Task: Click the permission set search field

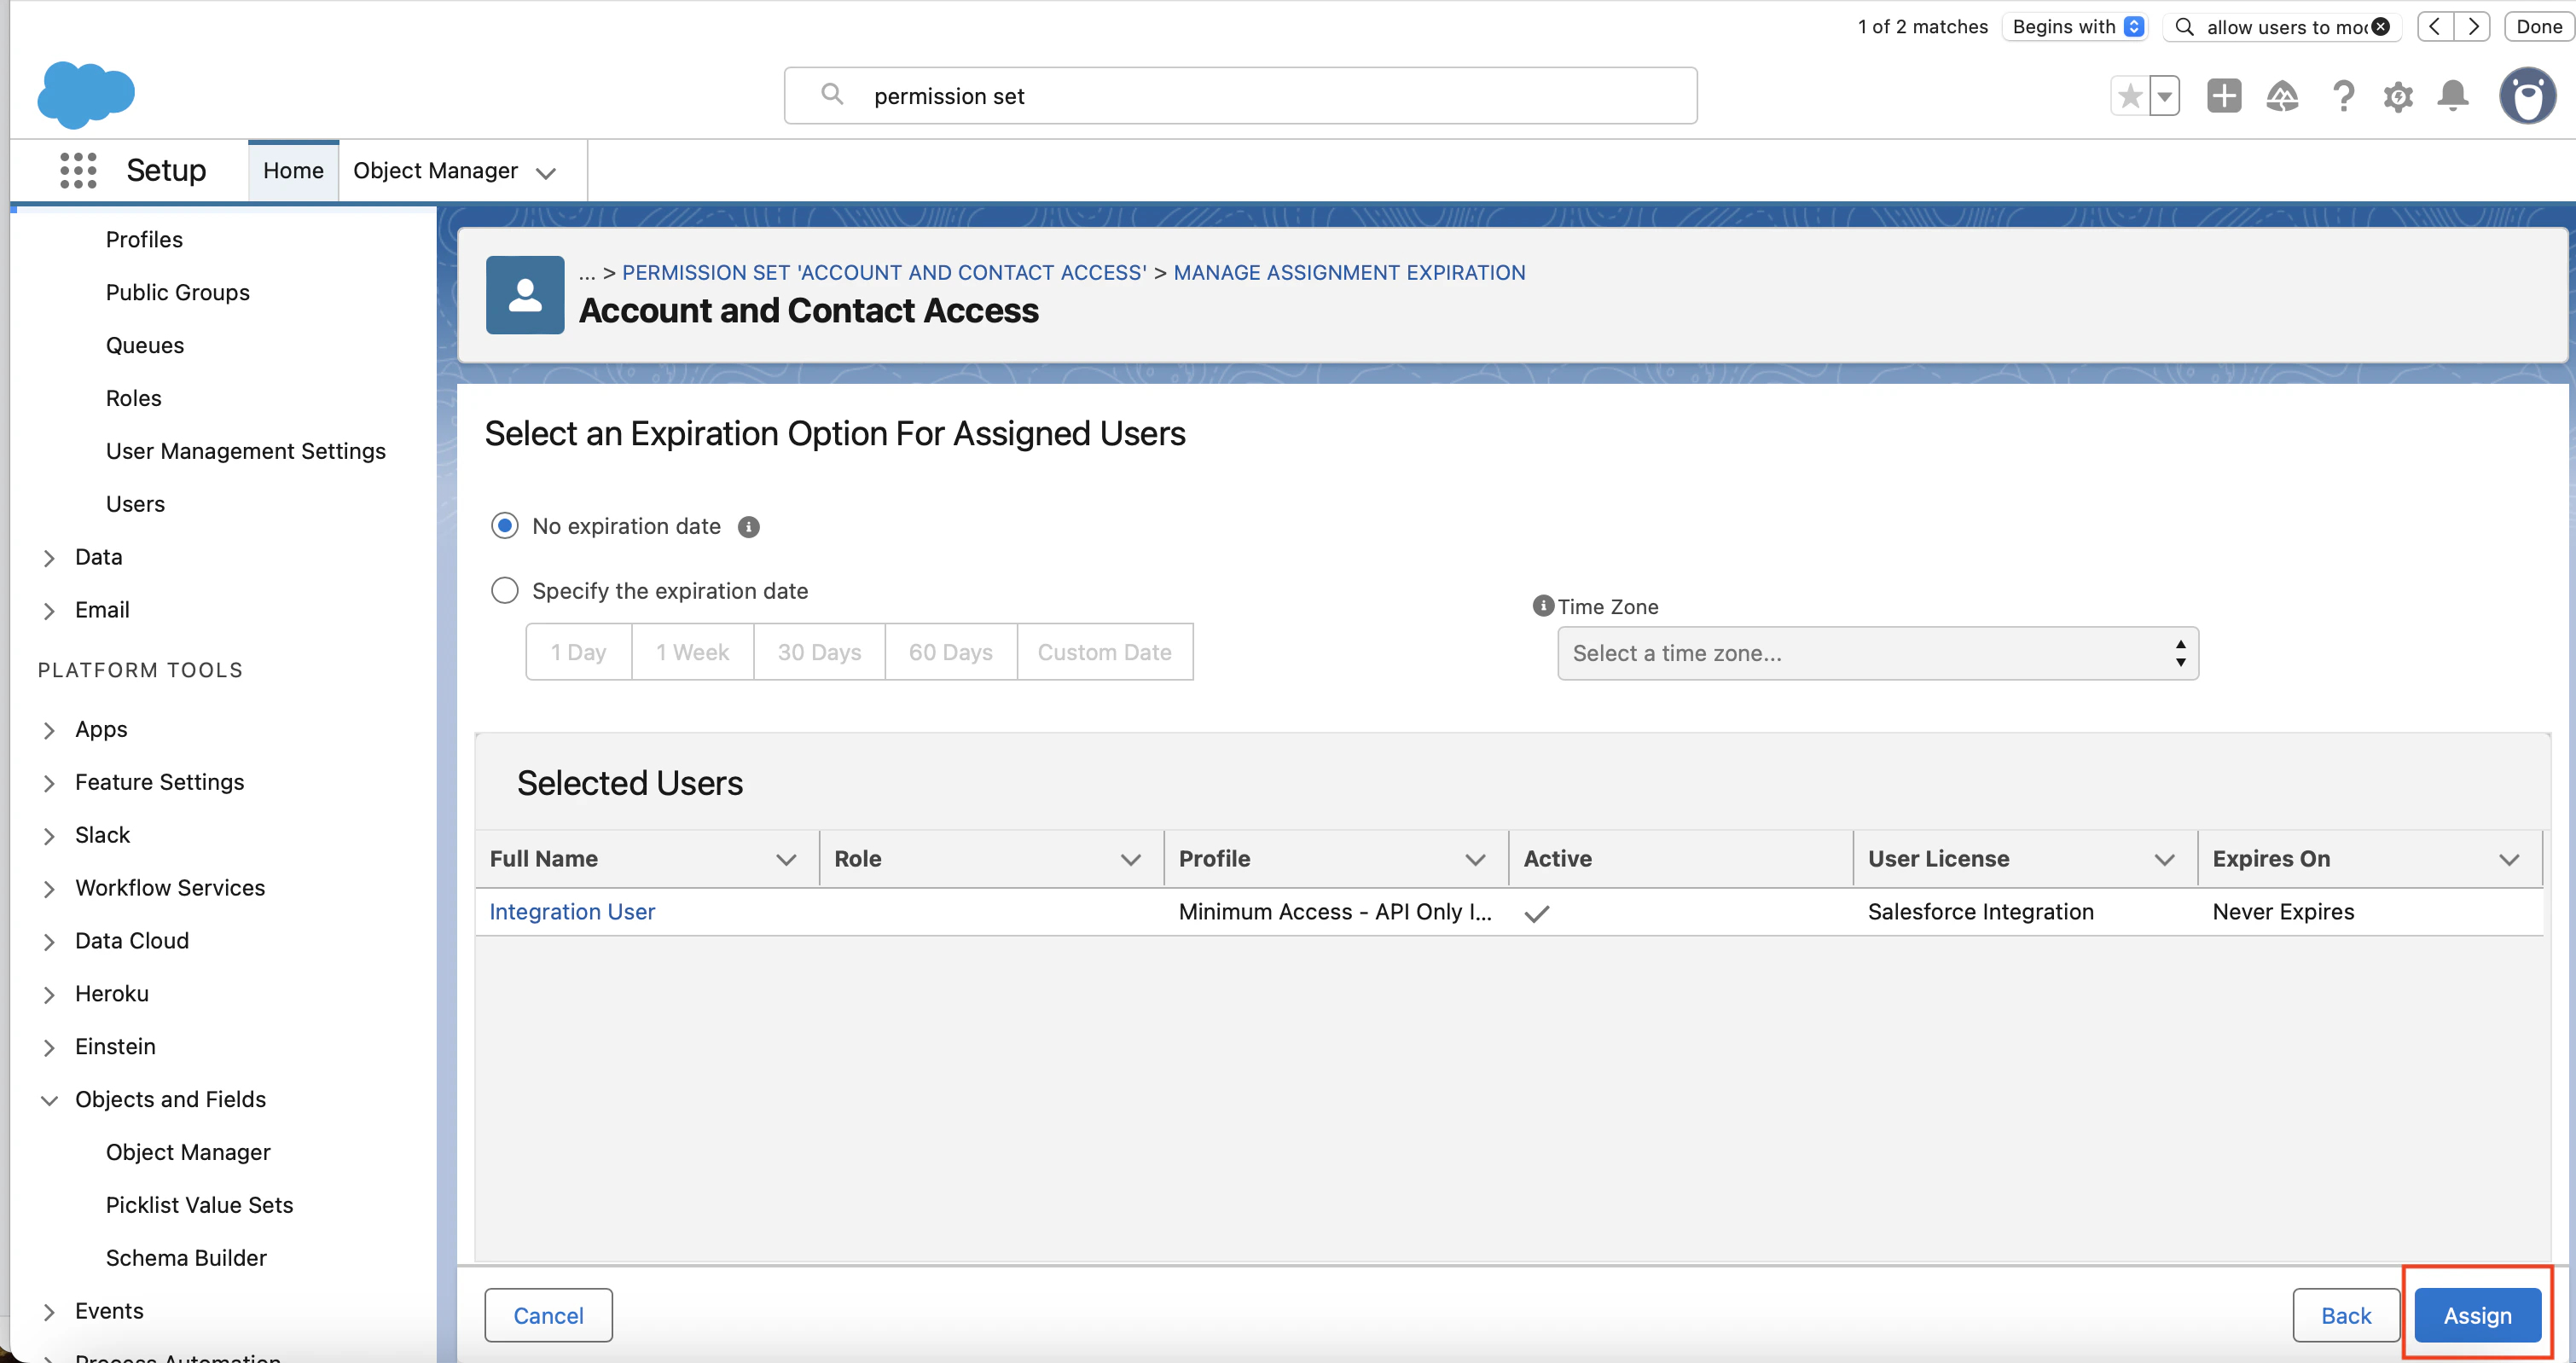Action: (1240, 96)
